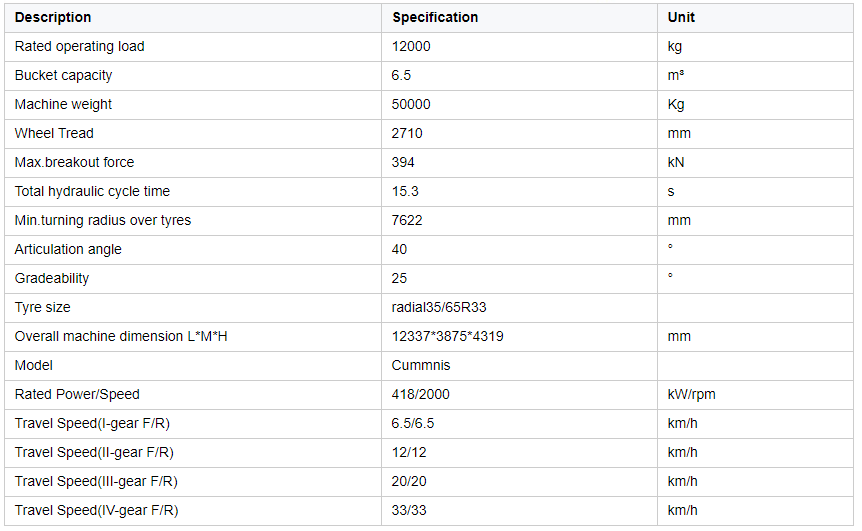Select the 394 breakout force value
This screenshot has height=531, width=862.
tap(403, 163)
